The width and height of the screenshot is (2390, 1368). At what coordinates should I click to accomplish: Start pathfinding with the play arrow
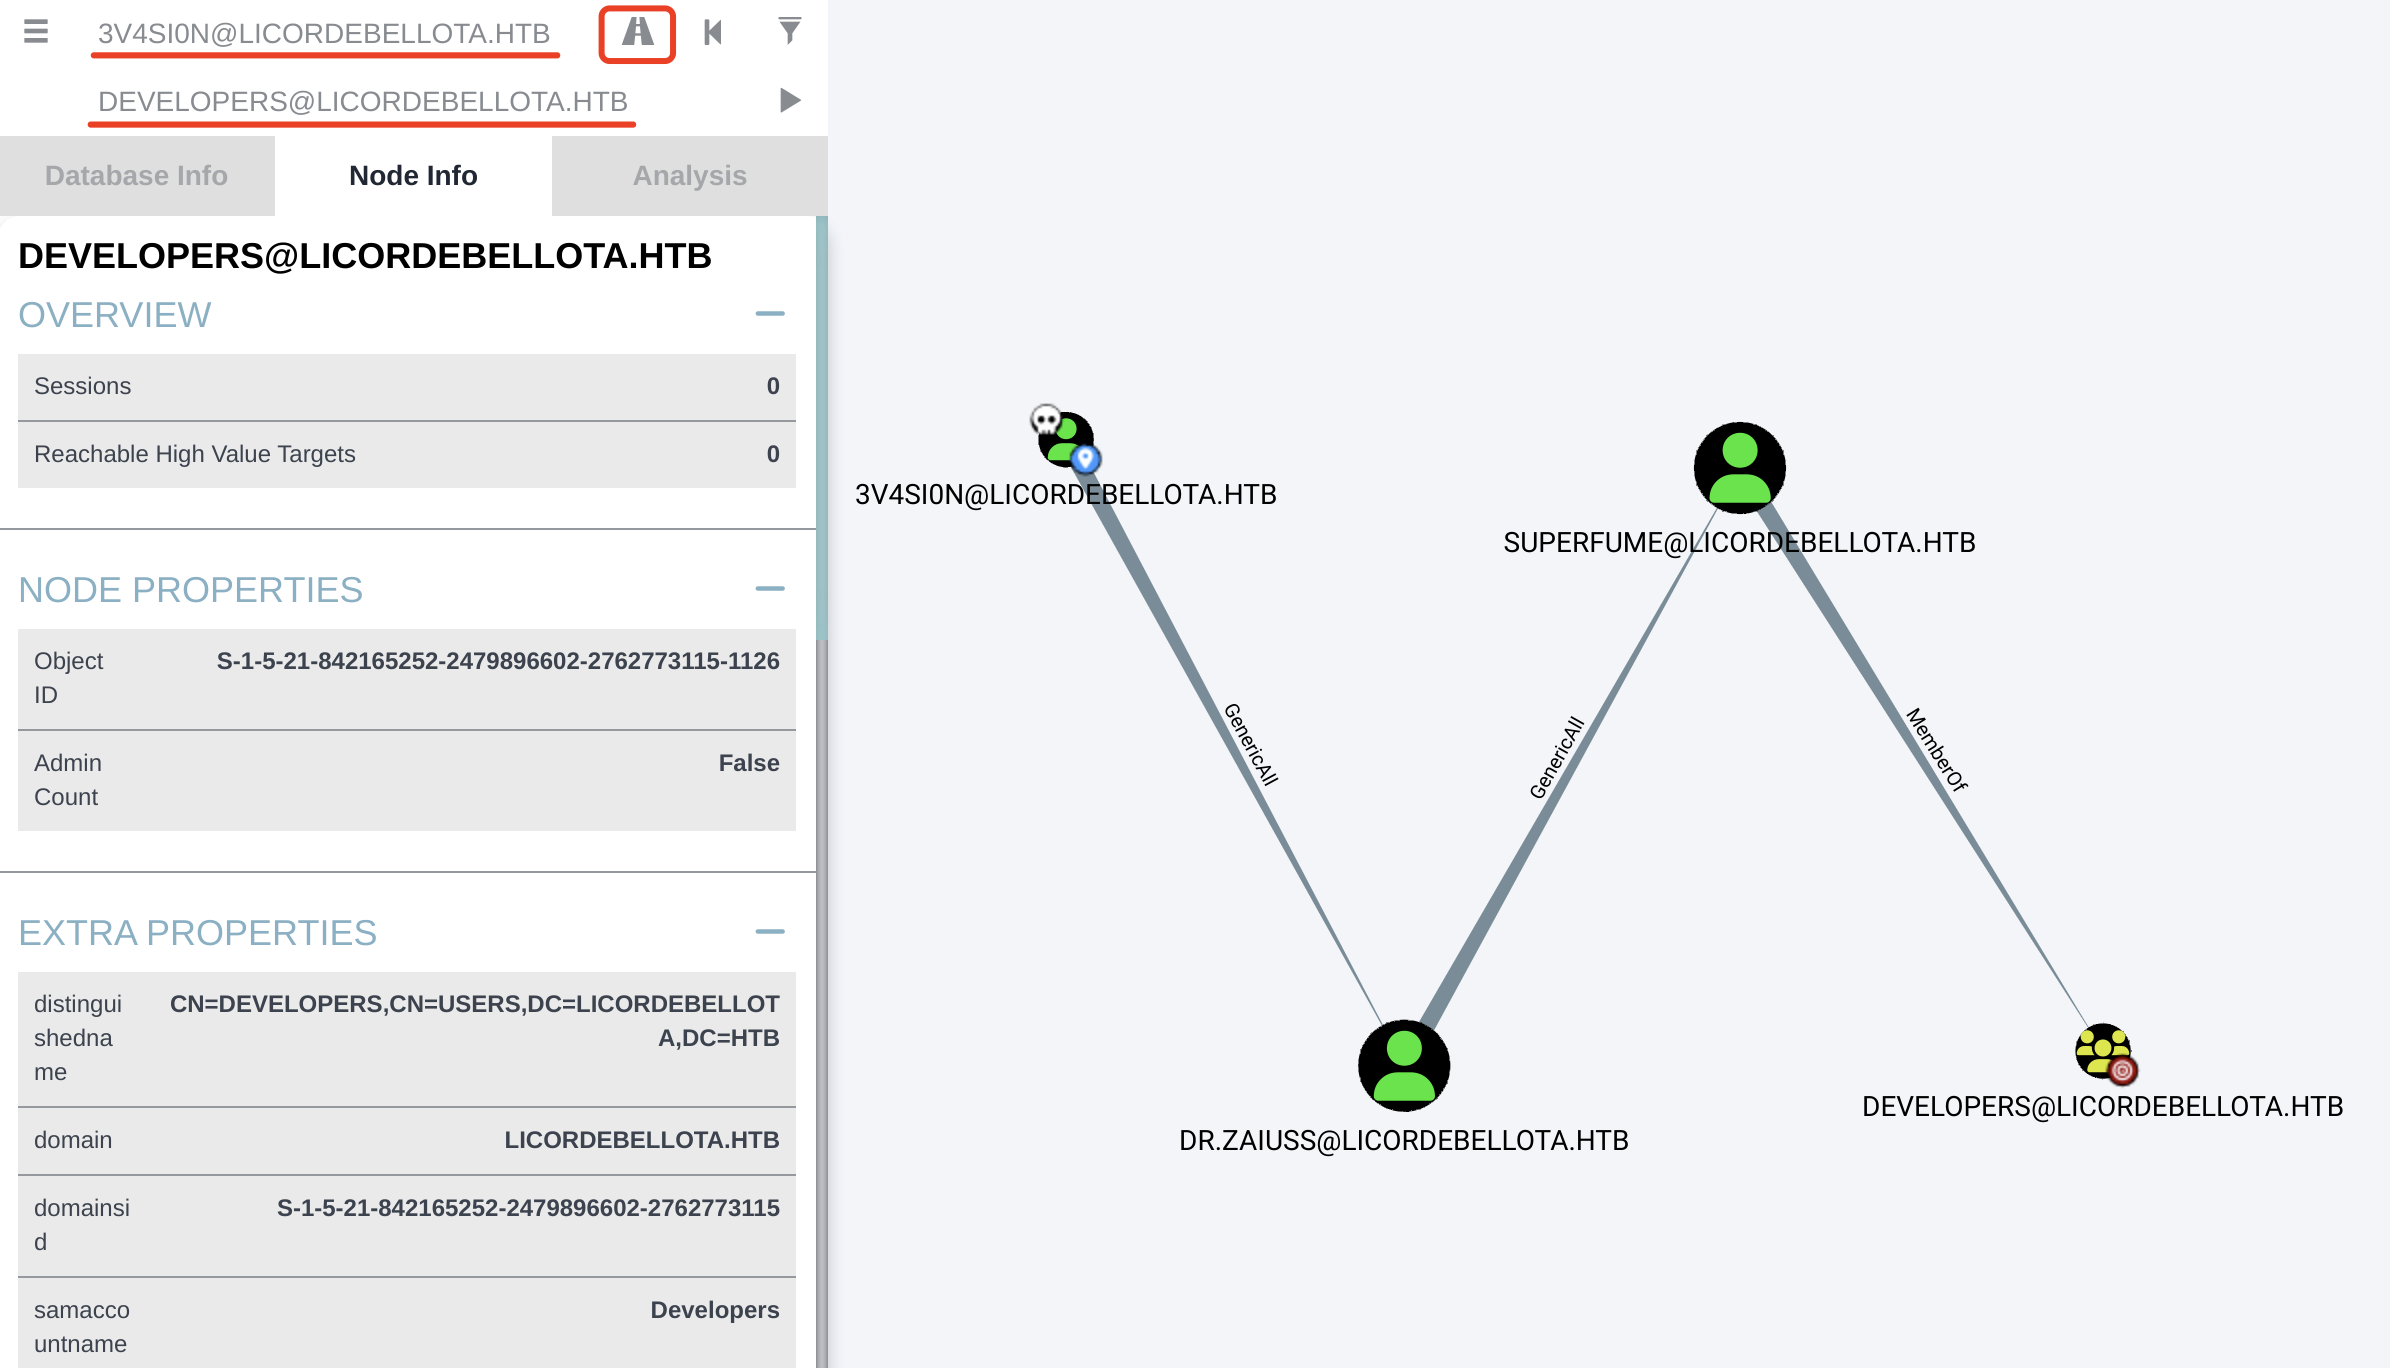point(789,100)
